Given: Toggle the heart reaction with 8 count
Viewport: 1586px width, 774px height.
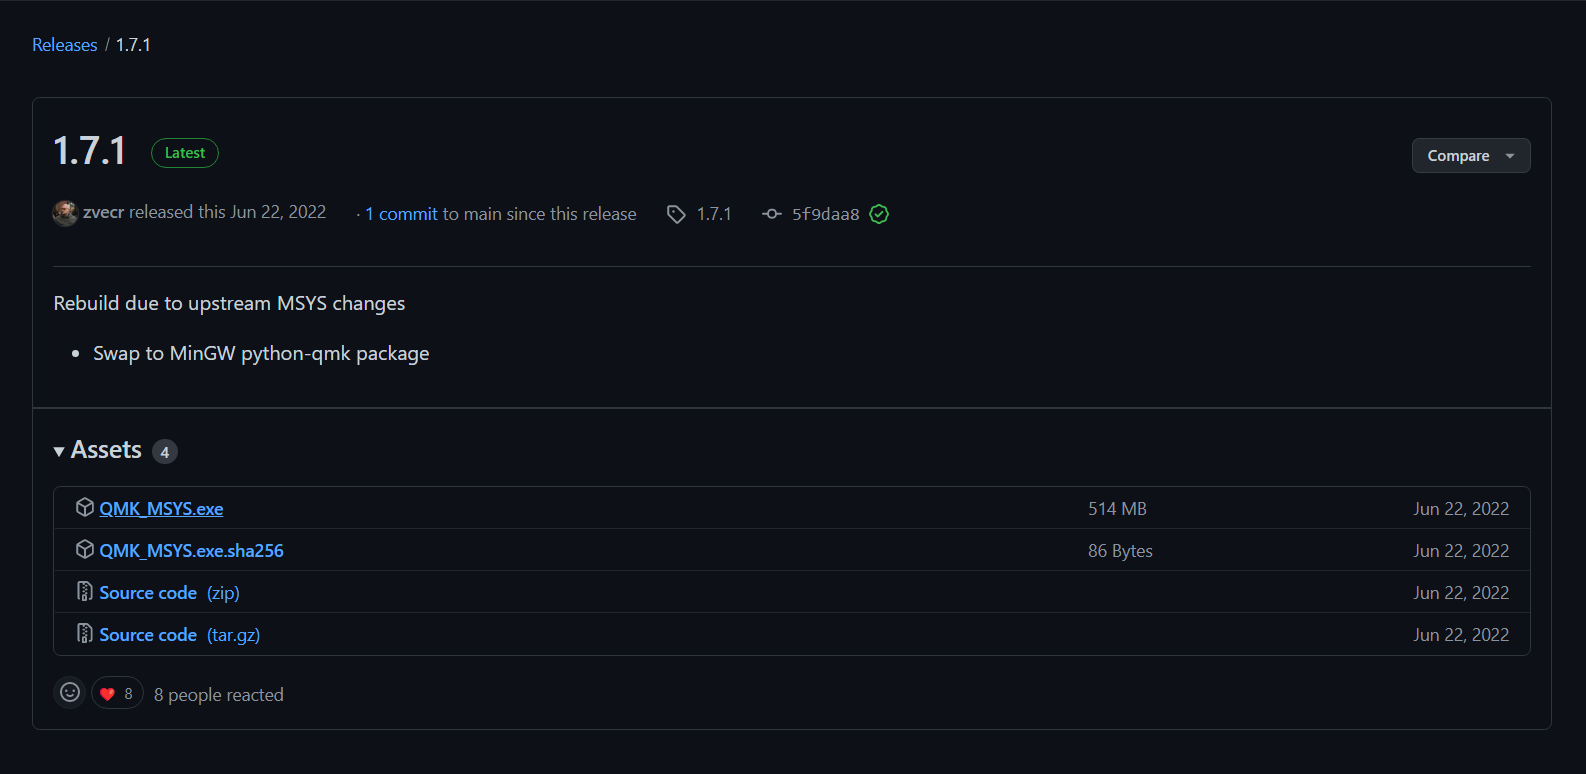Looking at the screenshot, I should point(117,693).
